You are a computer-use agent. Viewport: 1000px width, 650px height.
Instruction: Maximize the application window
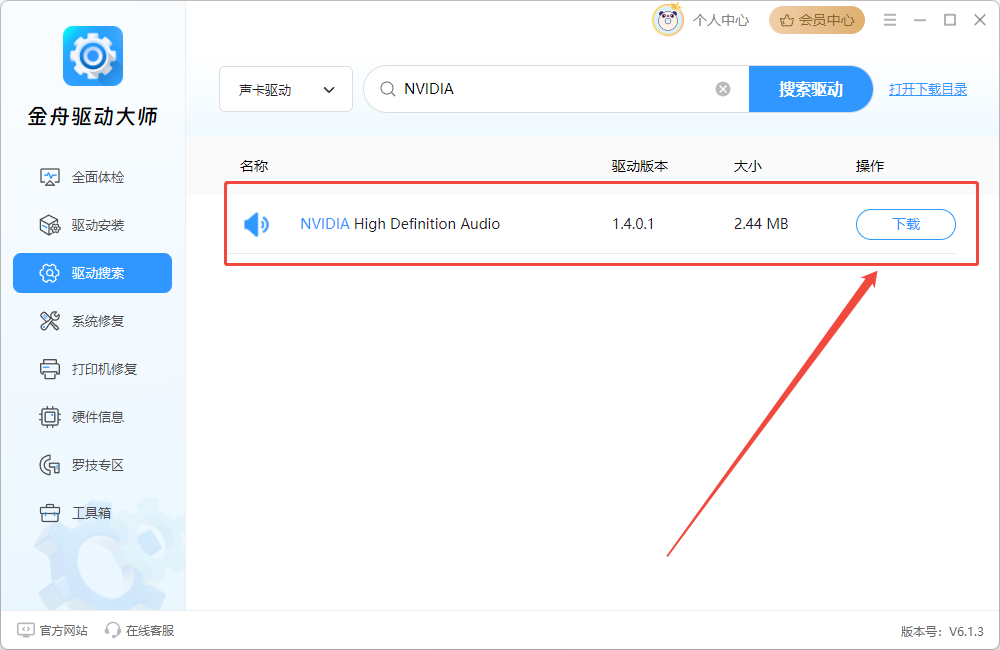(x=950, y=20)
